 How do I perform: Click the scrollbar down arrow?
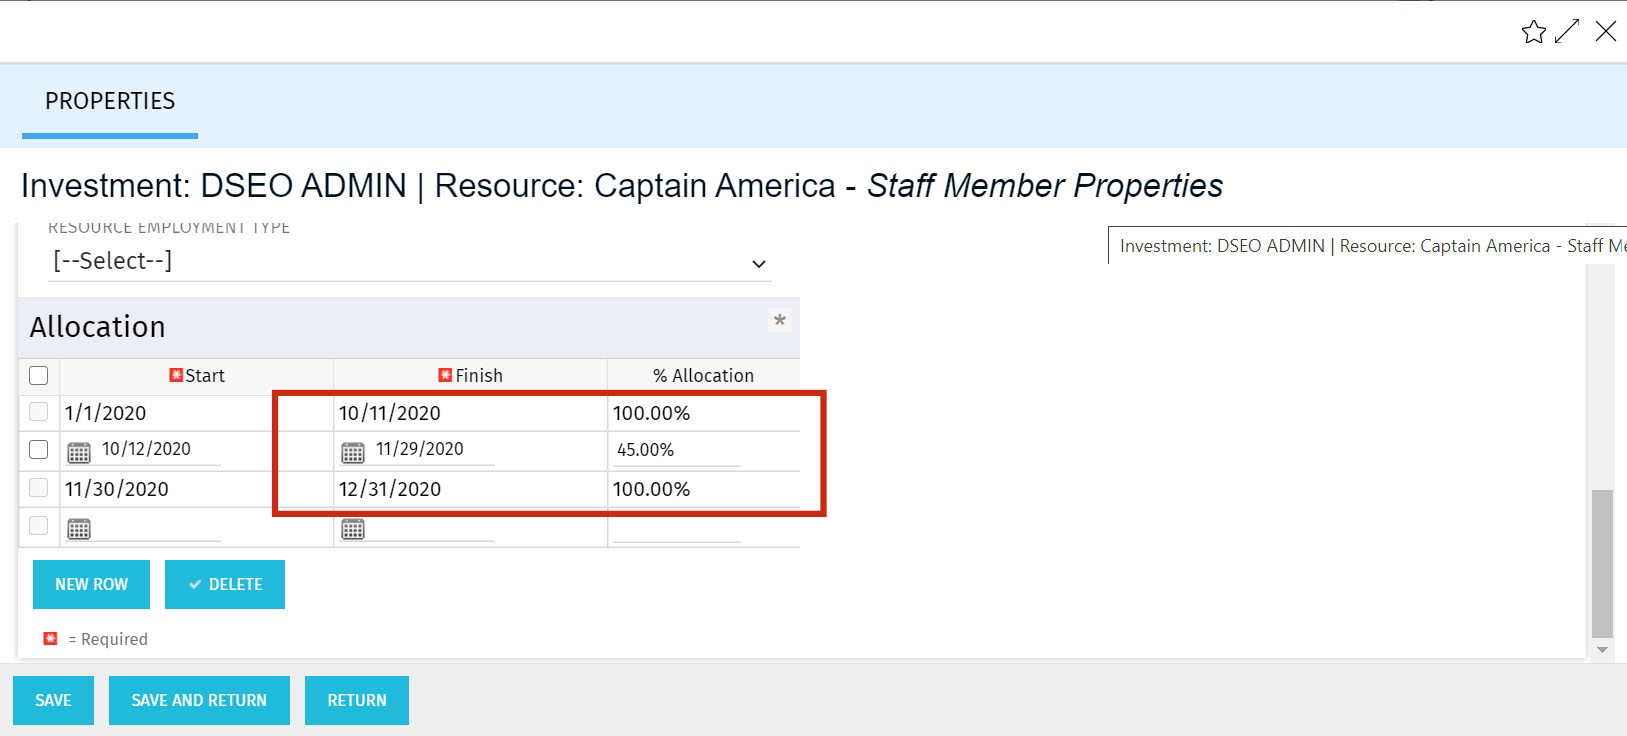(1602, 650)
